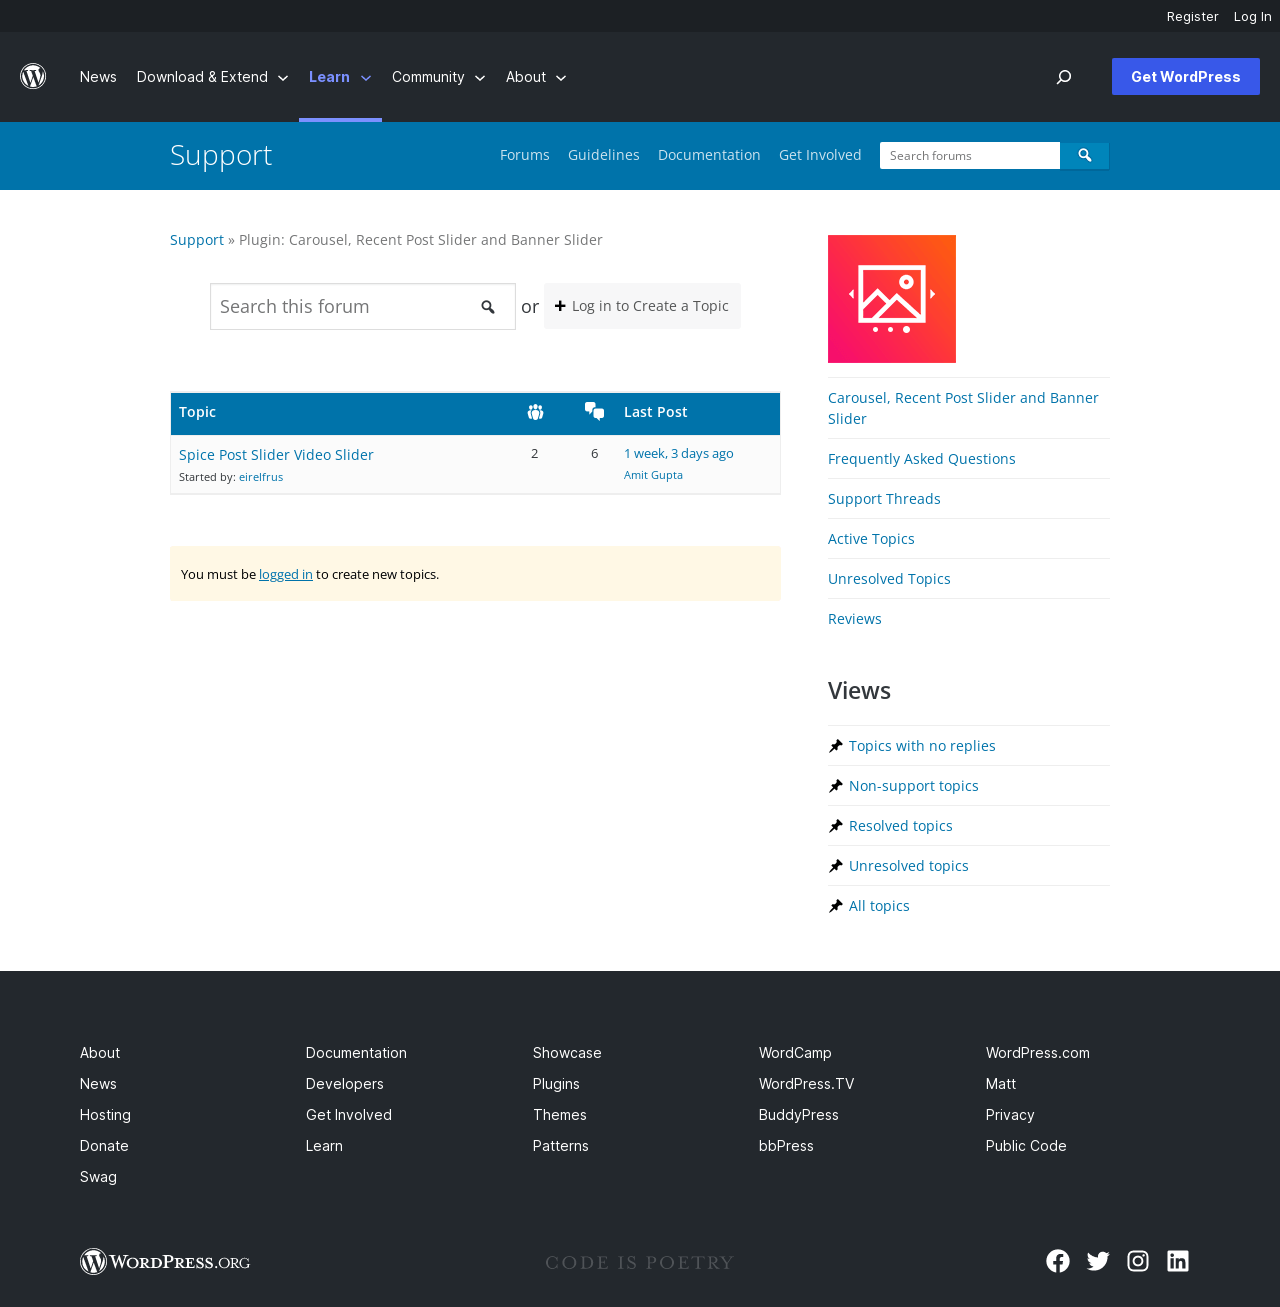
Task: Go to the Forums tab in Support bar
Action: tap(525, 155)
